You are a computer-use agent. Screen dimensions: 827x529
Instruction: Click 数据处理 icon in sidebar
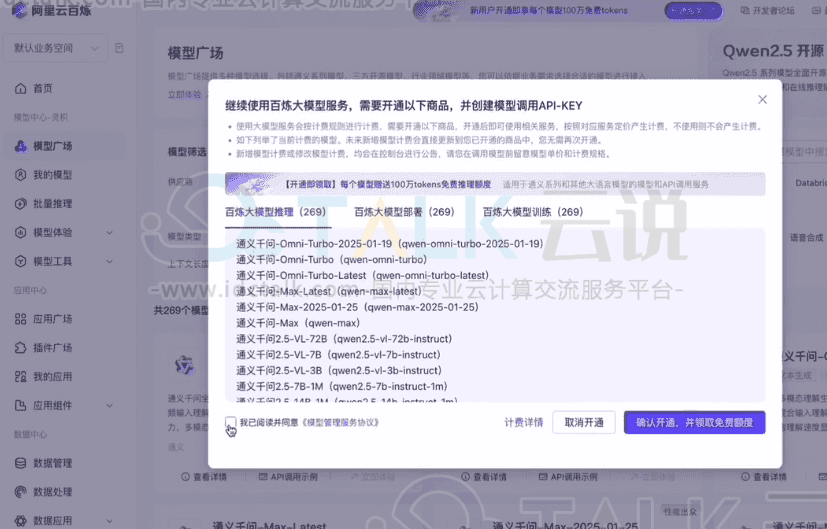20,492
